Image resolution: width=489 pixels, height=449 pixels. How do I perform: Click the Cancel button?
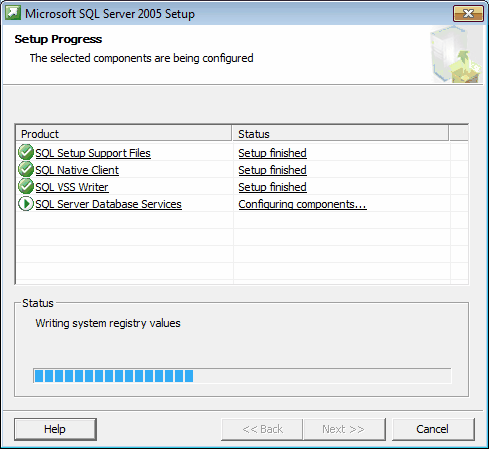tap(433, 429)
